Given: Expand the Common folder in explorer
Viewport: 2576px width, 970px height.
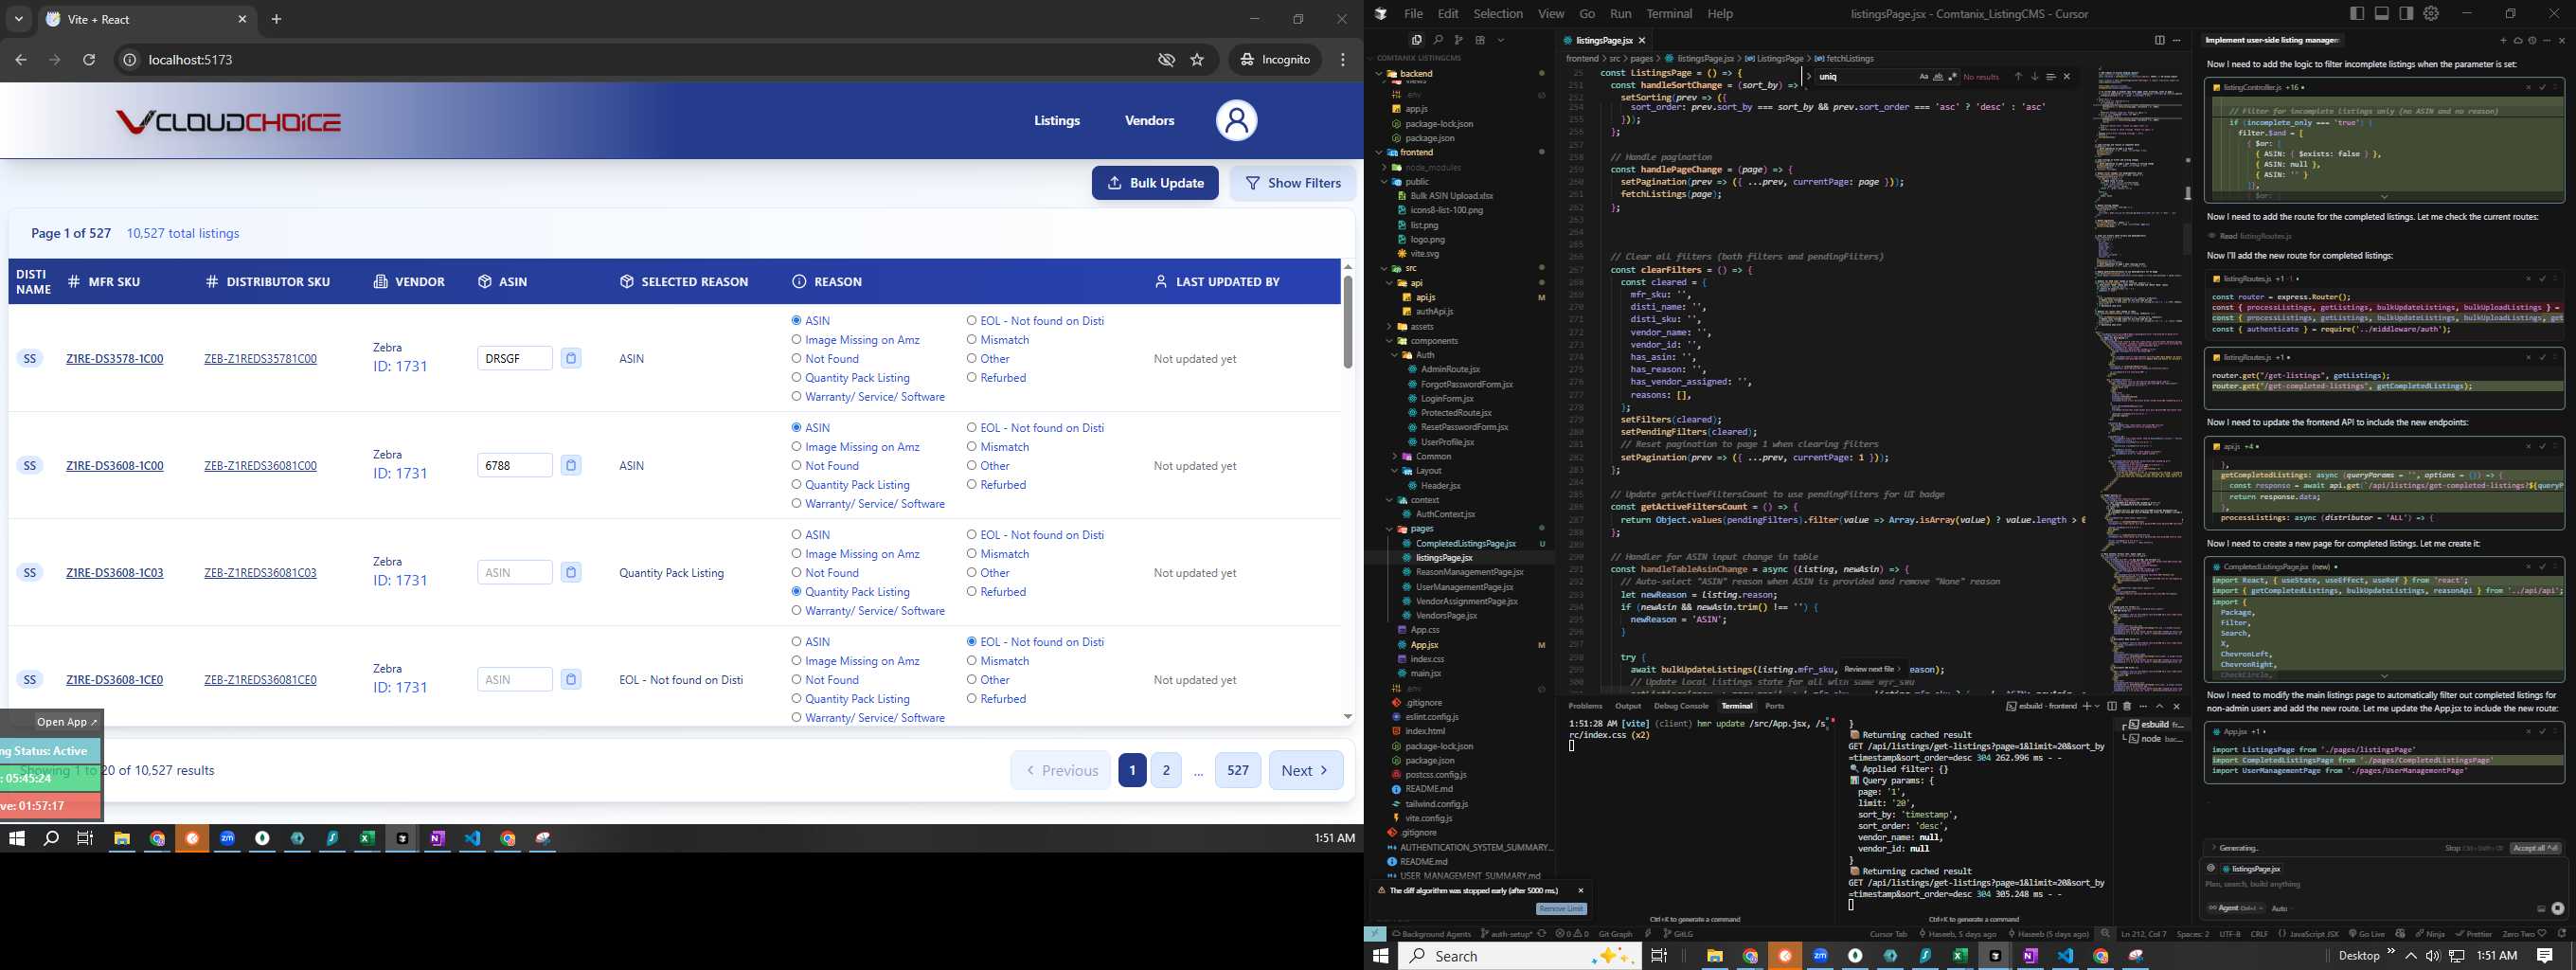Looking at the screenshot, I should tap(1396, 457).
